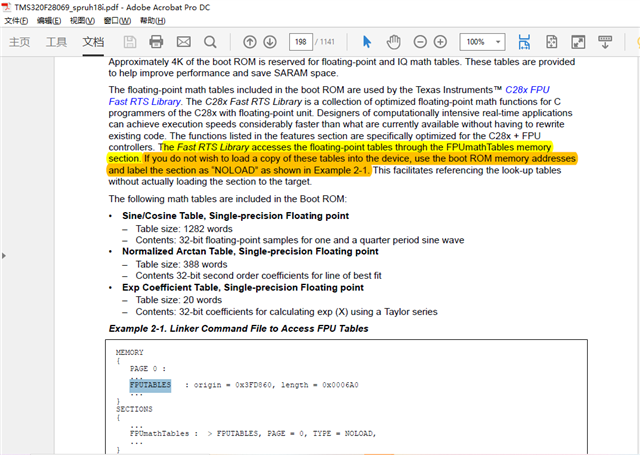
Task: Zoom out with minus icon
Action: (420, 42)
